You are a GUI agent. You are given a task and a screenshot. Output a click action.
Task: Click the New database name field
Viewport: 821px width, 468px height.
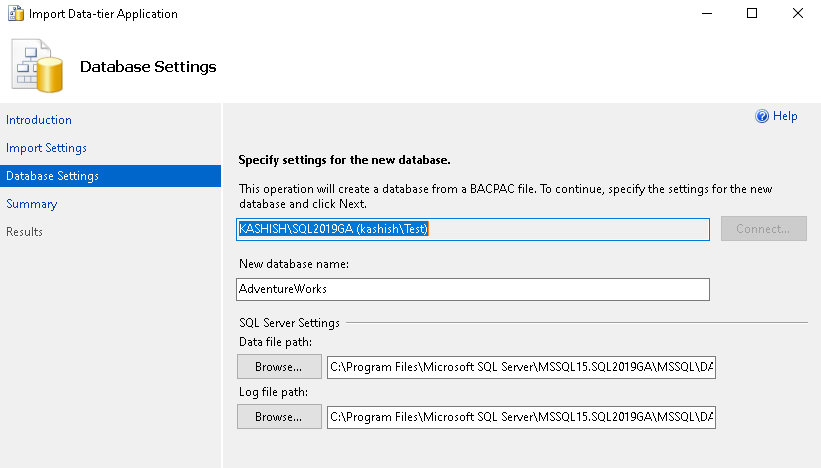(x=472, y=289)
